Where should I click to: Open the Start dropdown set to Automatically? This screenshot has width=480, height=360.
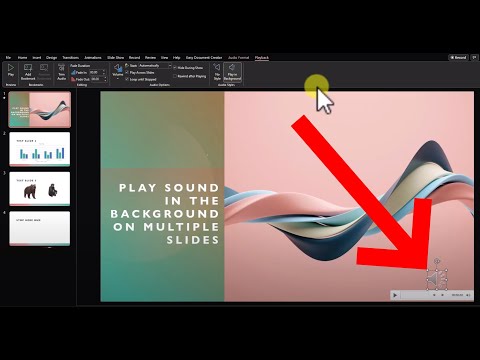pyautogui.click(x=155, y=66)
